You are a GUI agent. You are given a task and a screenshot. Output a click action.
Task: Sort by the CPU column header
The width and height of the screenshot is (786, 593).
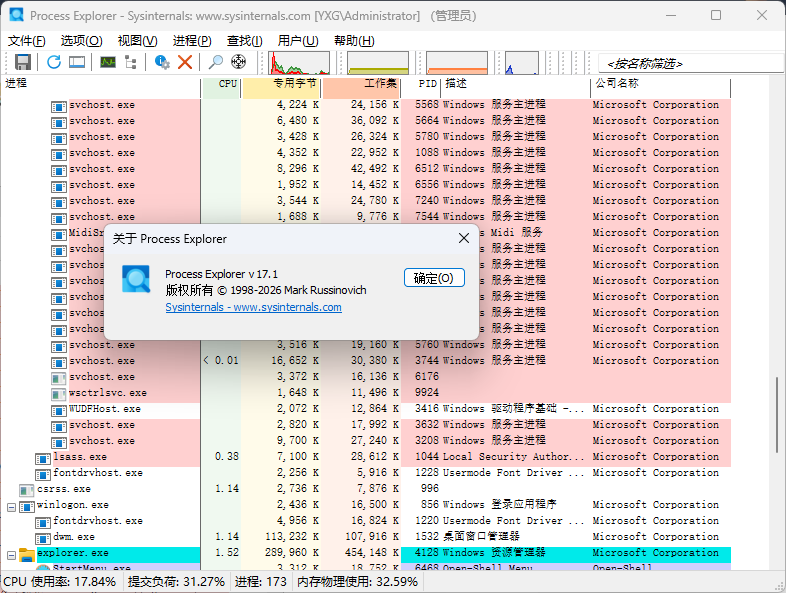click(x=221, y=88)
